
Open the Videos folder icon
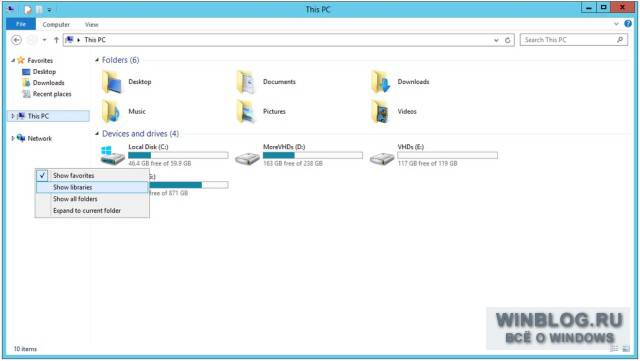pos(381,111)
